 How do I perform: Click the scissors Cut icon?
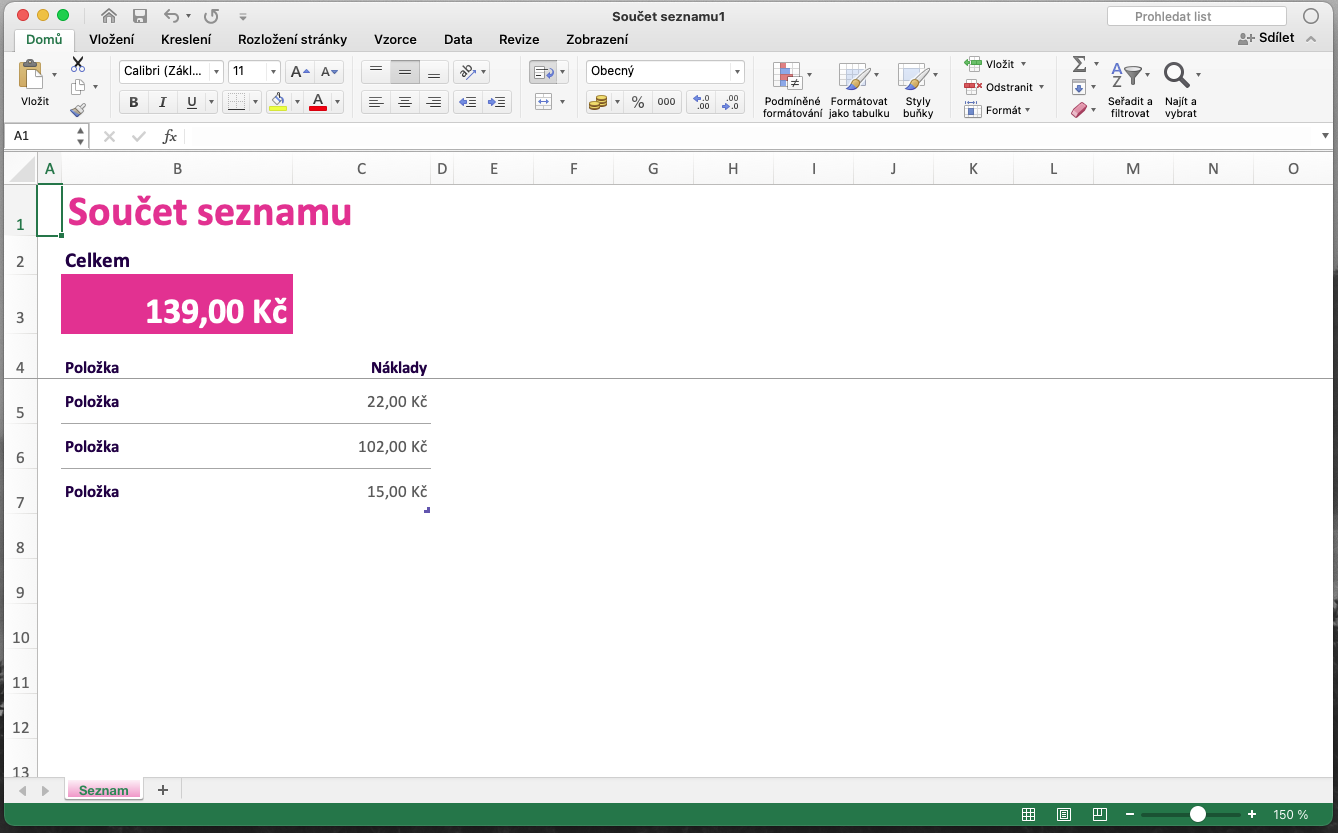pyautogui.click(x=78, y=64)
